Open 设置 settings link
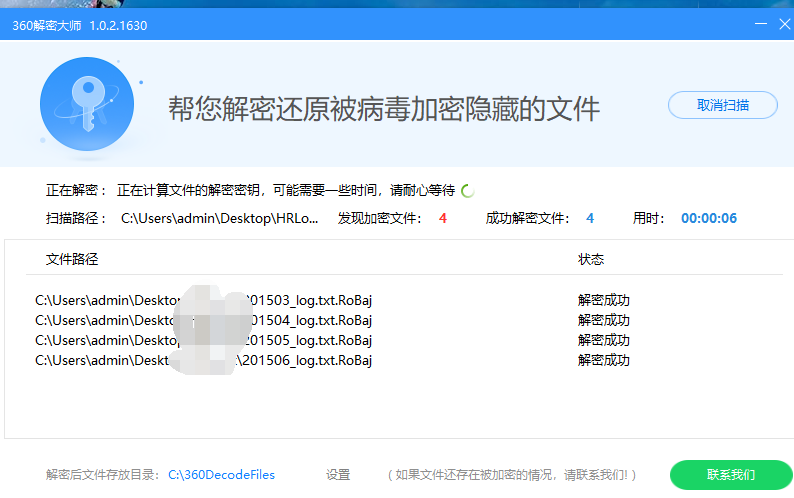794x498 pixels. point(338,475)
